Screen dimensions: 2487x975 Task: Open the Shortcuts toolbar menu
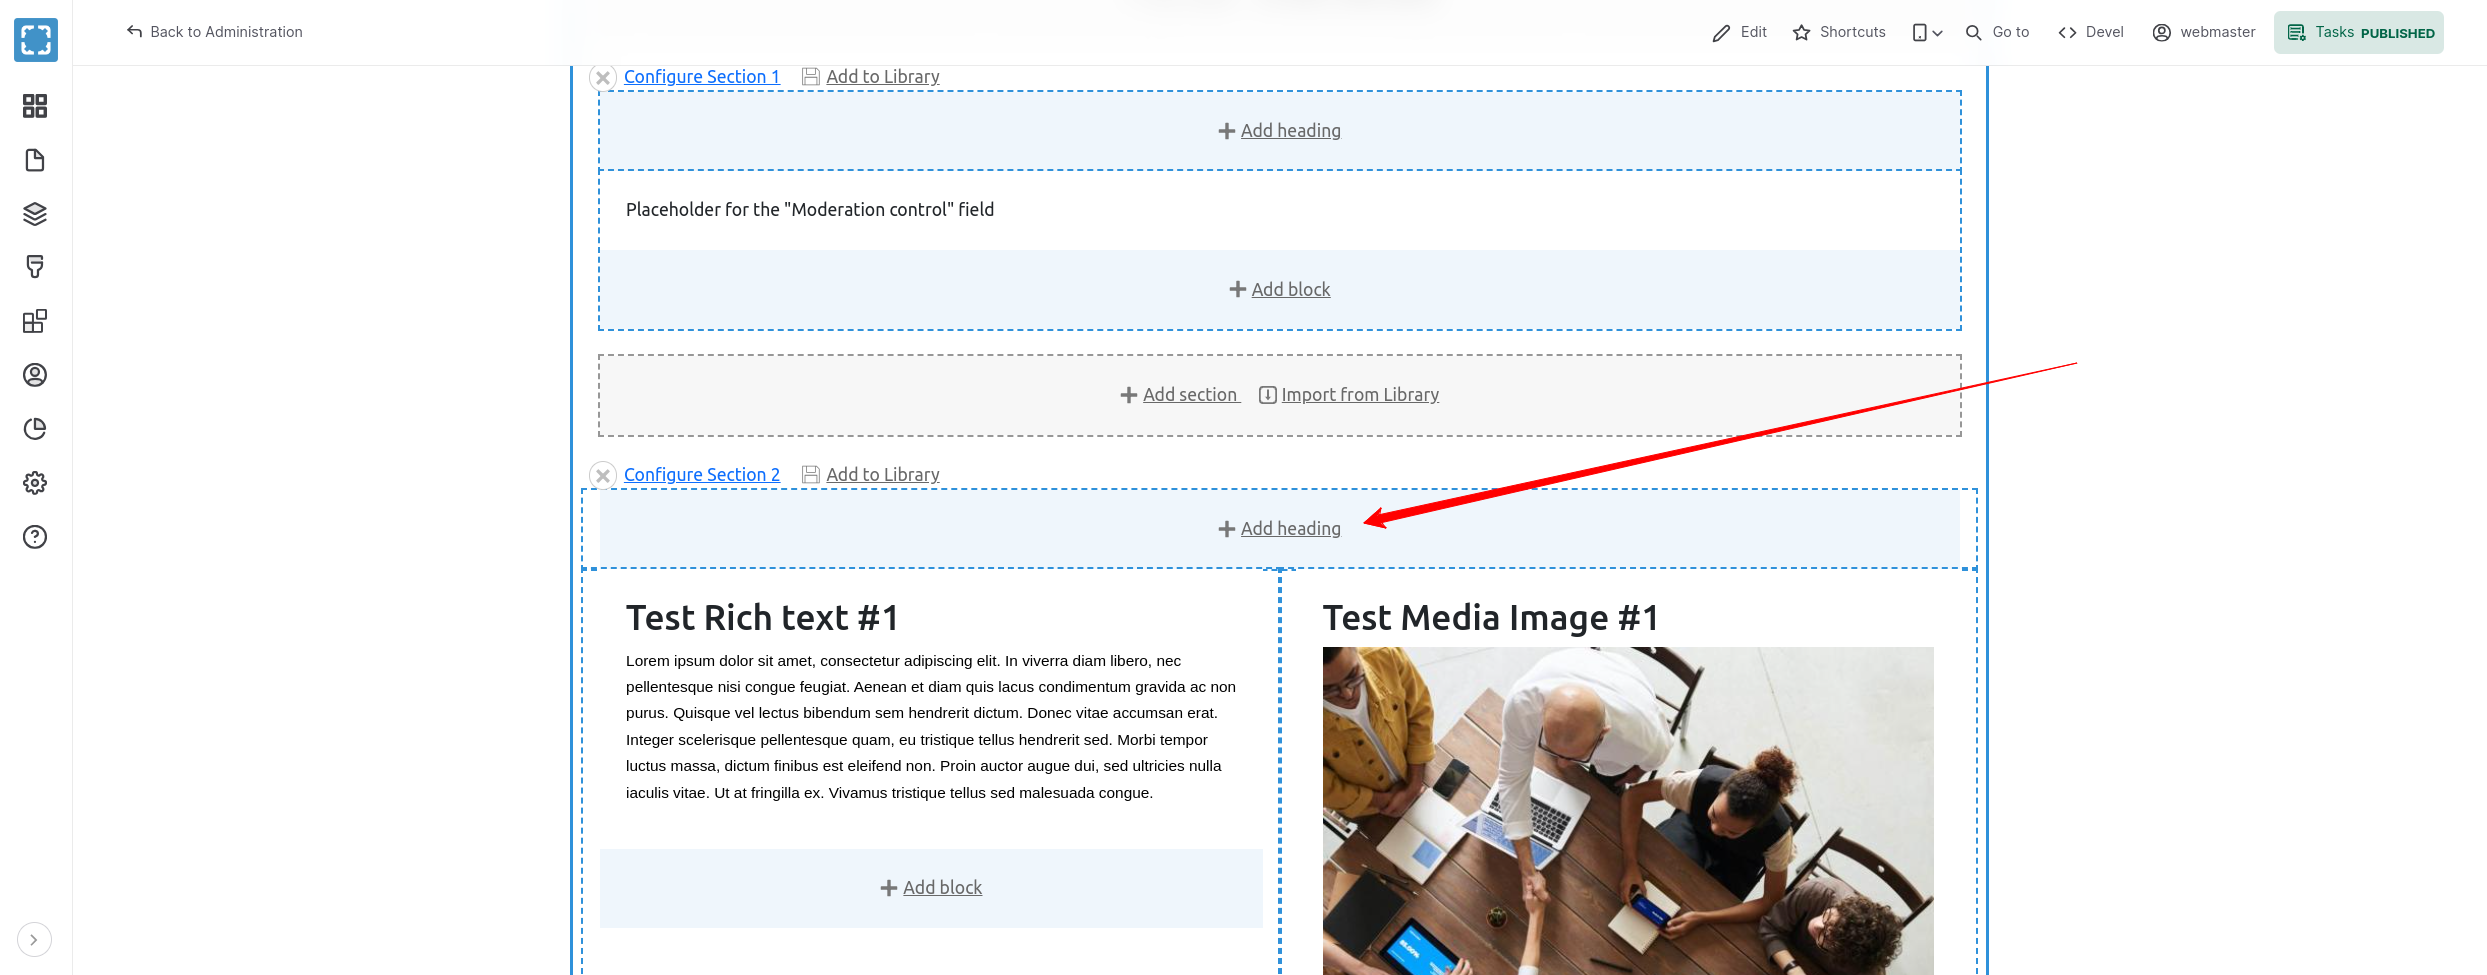click(x=1839, y=32)
